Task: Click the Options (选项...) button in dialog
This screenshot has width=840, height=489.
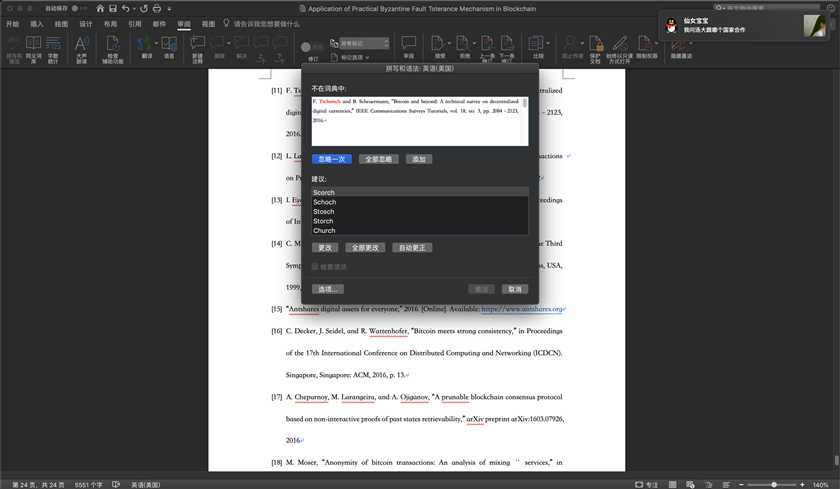Action: (328, 289)
